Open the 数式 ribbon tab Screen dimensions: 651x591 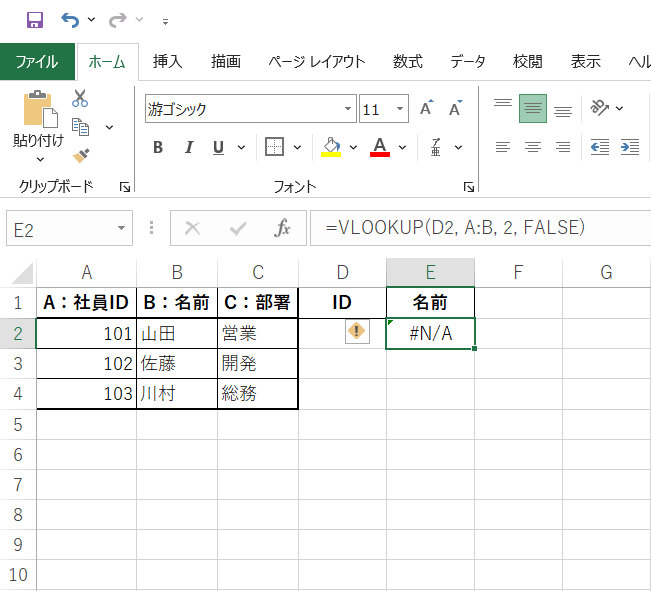407,61
